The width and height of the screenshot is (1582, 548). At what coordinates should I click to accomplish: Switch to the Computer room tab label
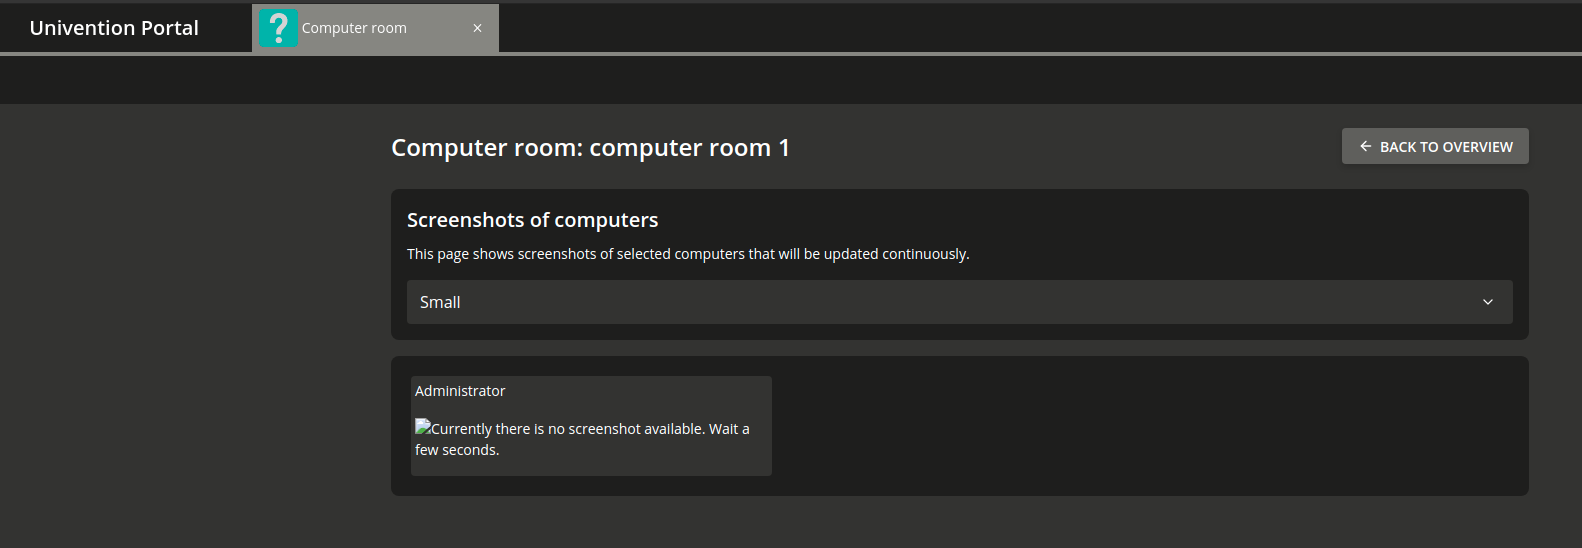(354, 28)
